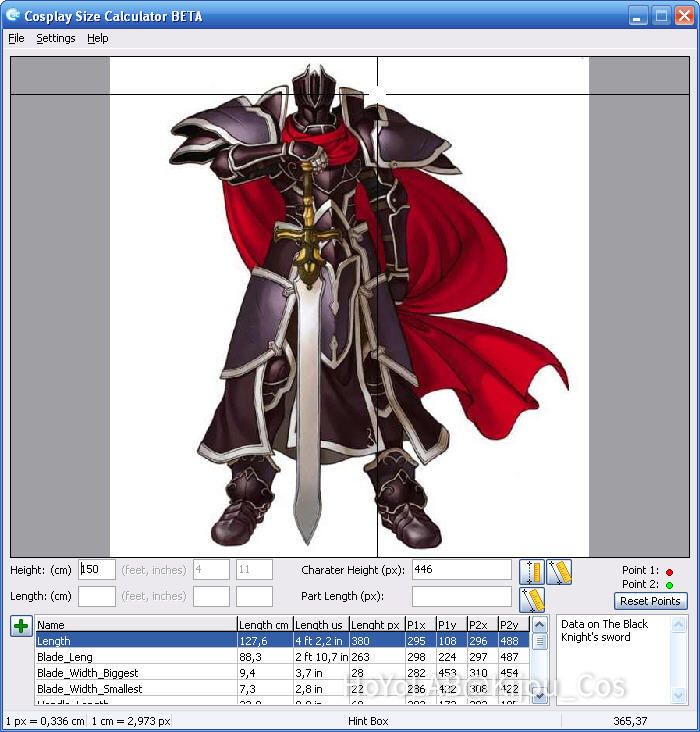
Task: Click the red Point 1 indicator dot
Action: [669, 571]
